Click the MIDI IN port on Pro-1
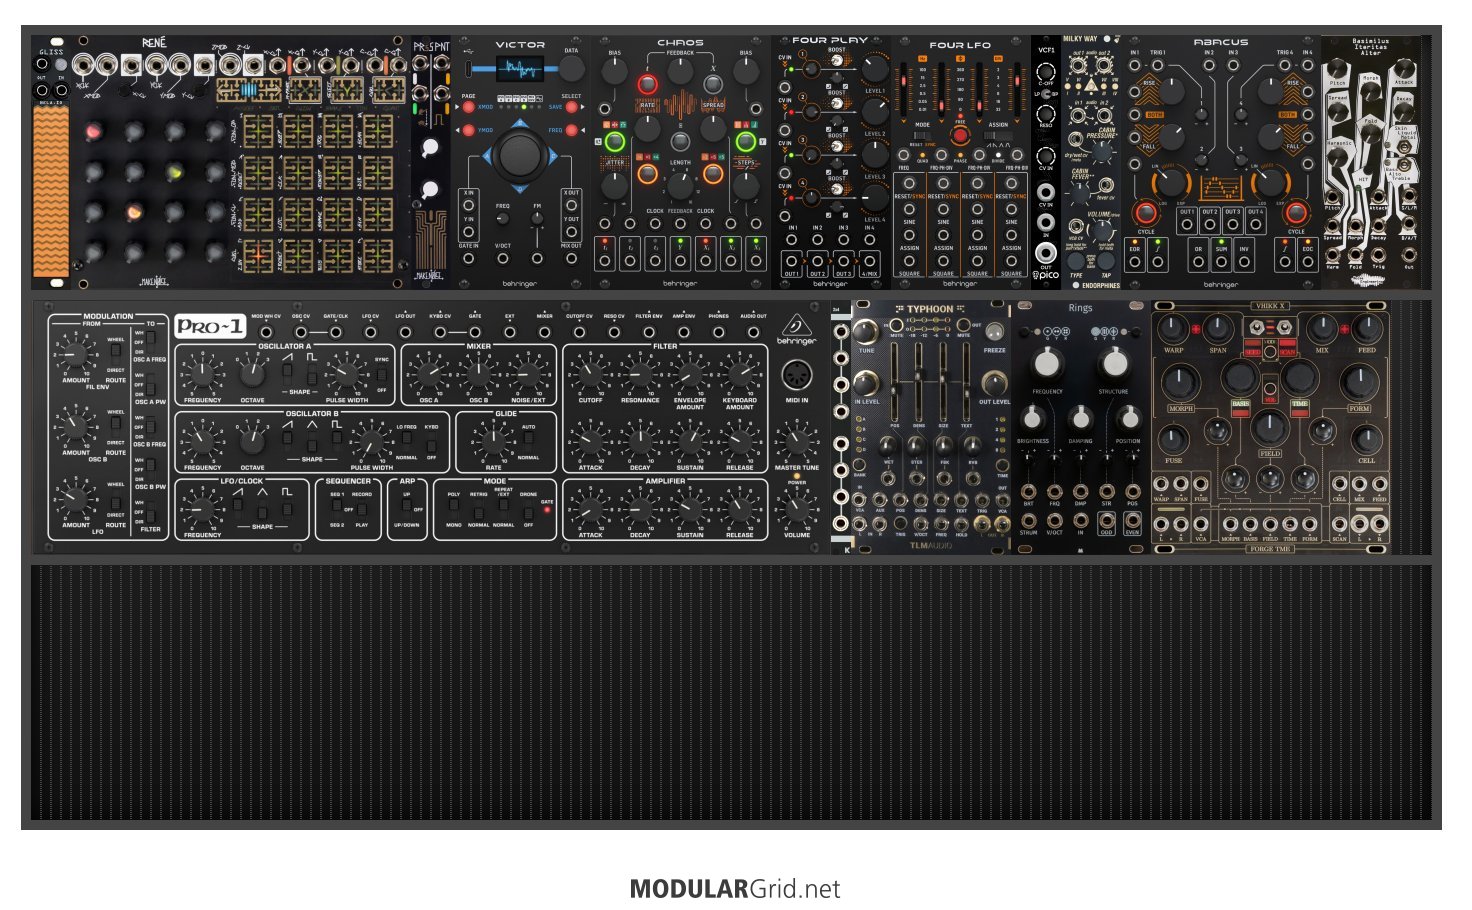 click(797, 377)
